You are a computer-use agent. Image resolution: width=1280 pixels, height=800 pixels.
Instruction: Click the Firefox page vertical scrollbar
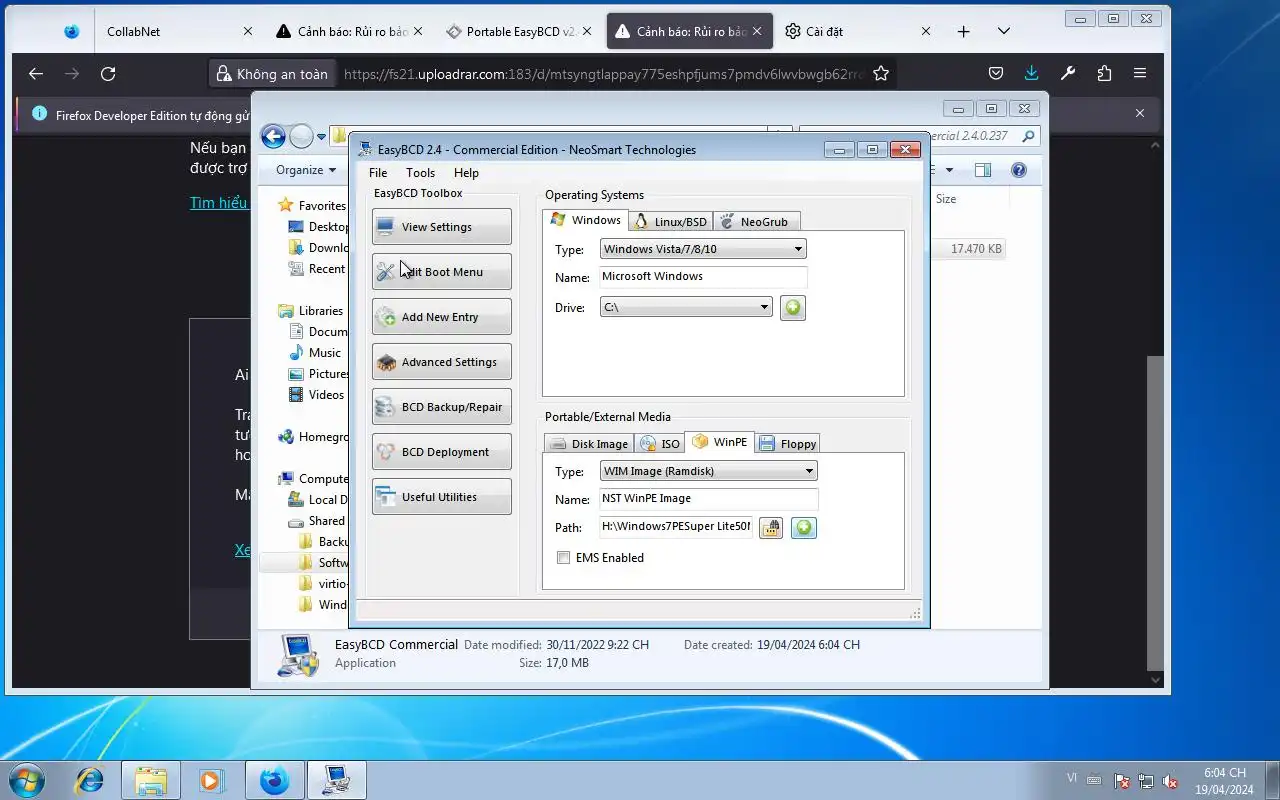tap(1156, 513)
